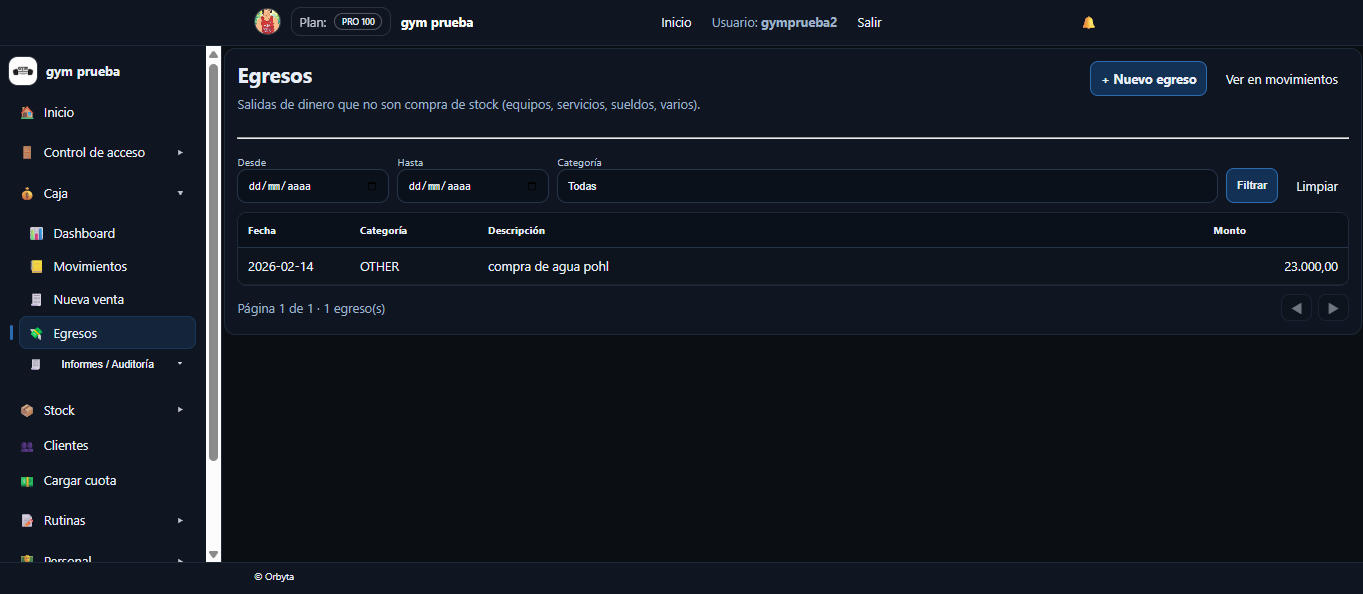Expand the Stock submenu

180,410
